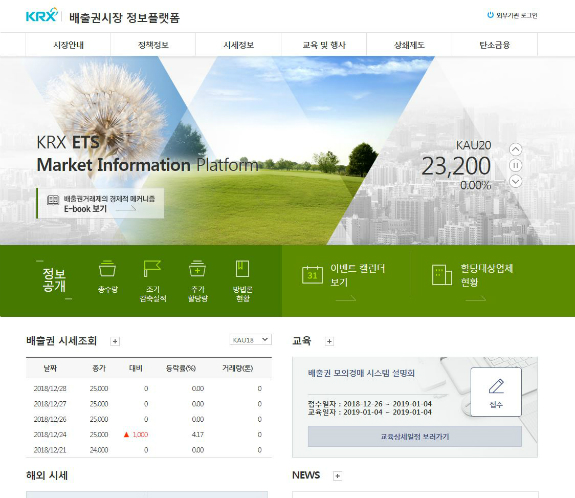
Task: Pause the KAU20 price ticker
Action: [516, 165]
